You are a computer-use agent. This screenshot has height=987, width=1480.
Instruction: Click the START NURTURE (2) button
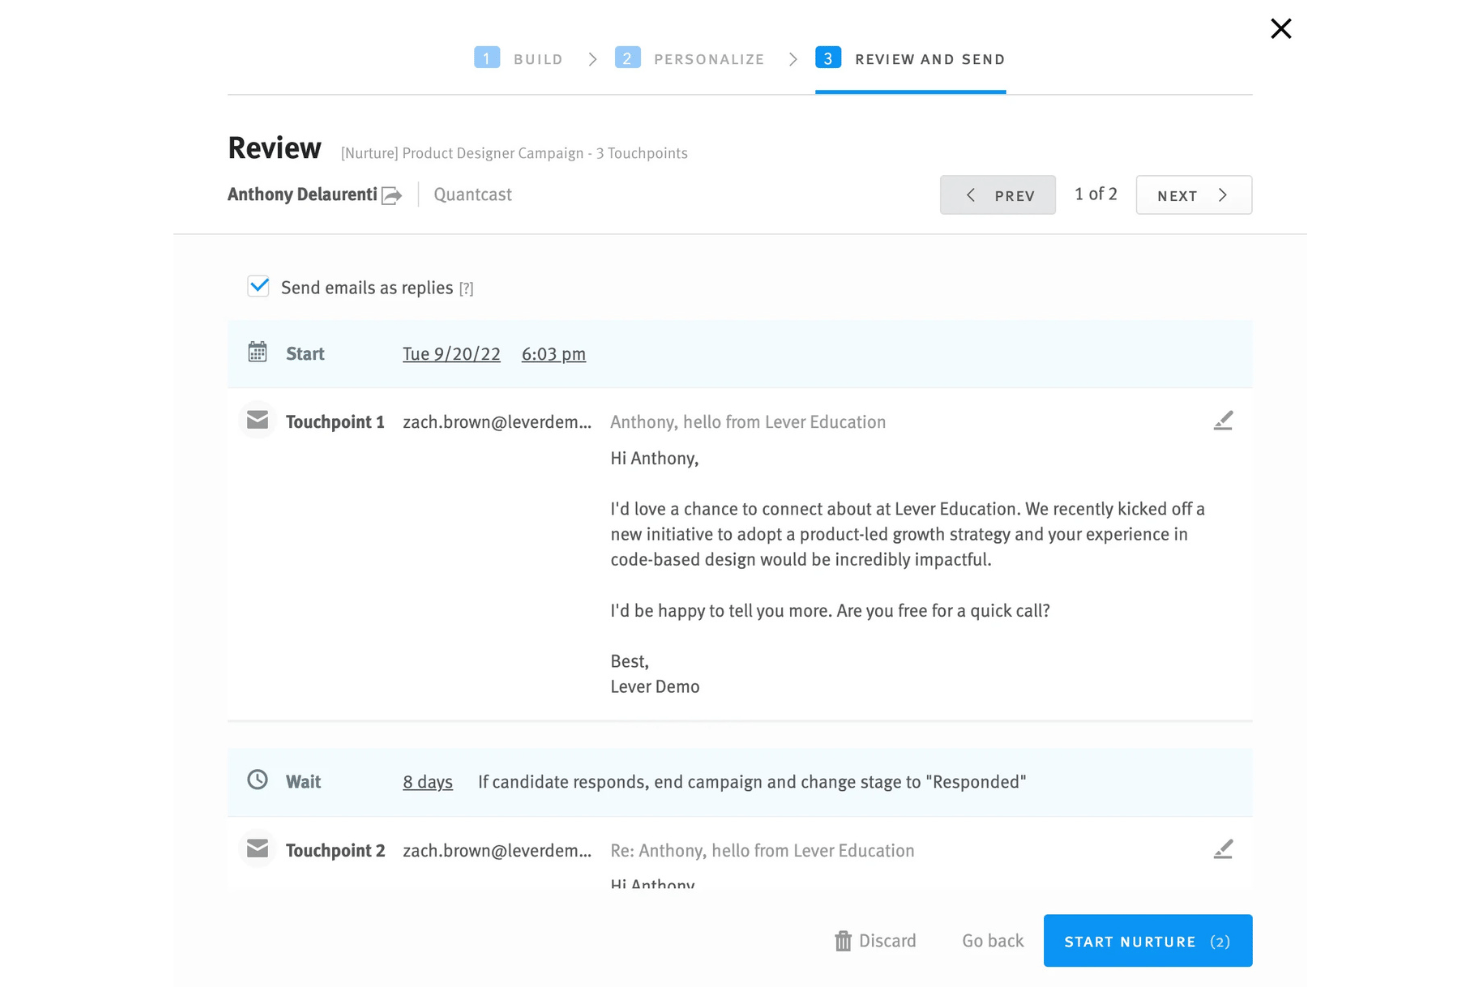(1148, 941)
